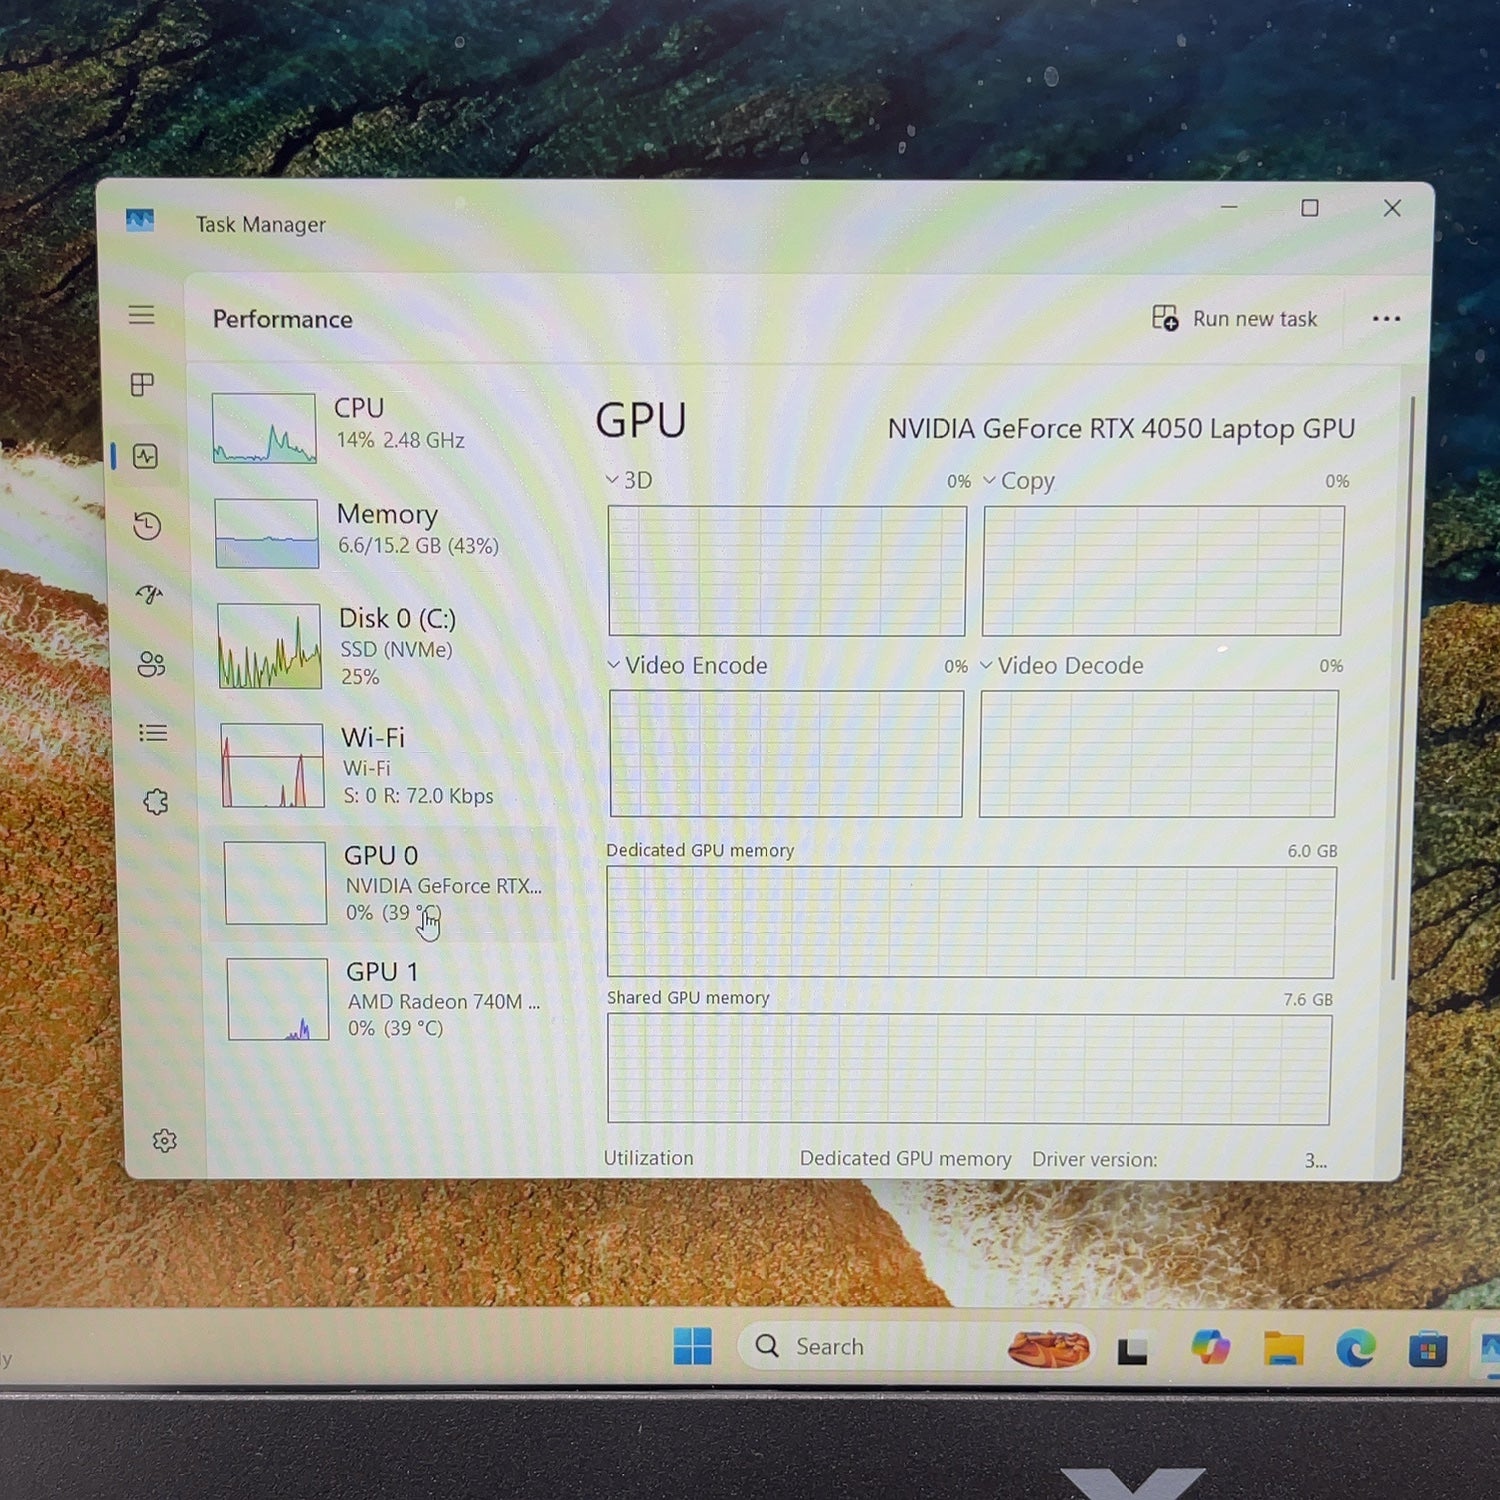
Task: Open the App history page icon
Action: (x=148, y=526)
